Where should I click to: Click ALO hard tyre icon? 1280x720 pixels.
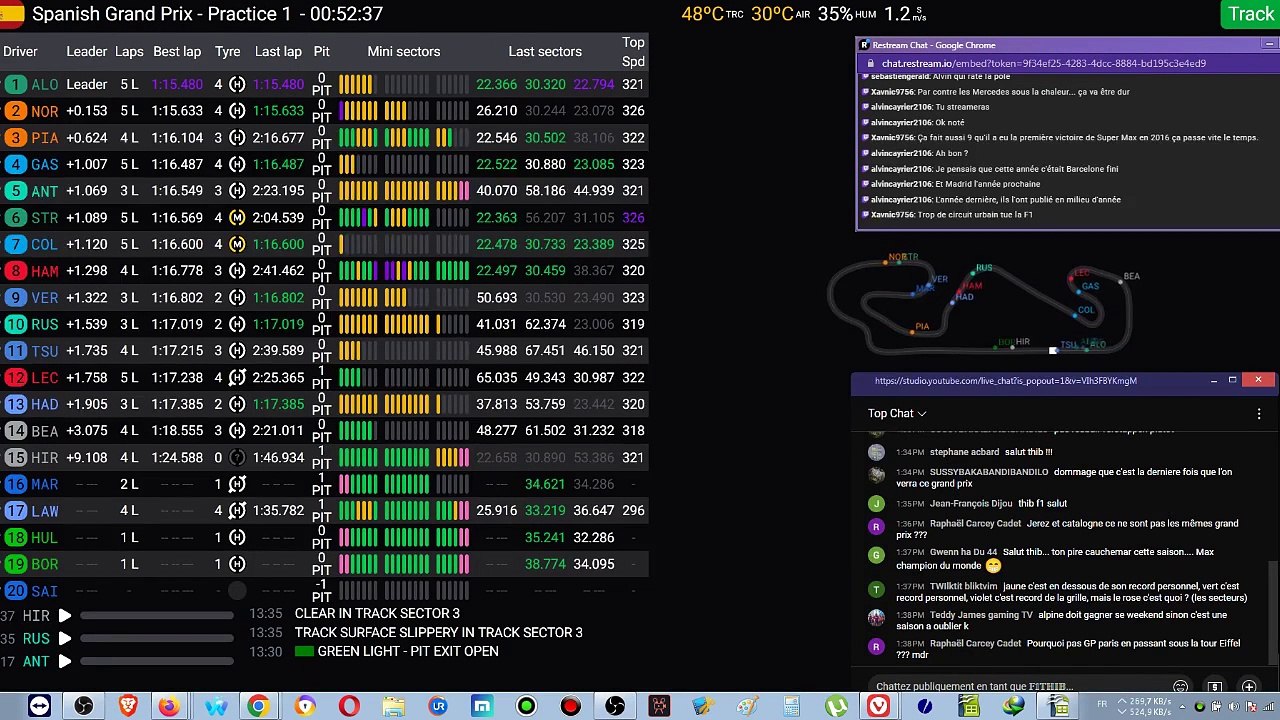click(237, 84)
